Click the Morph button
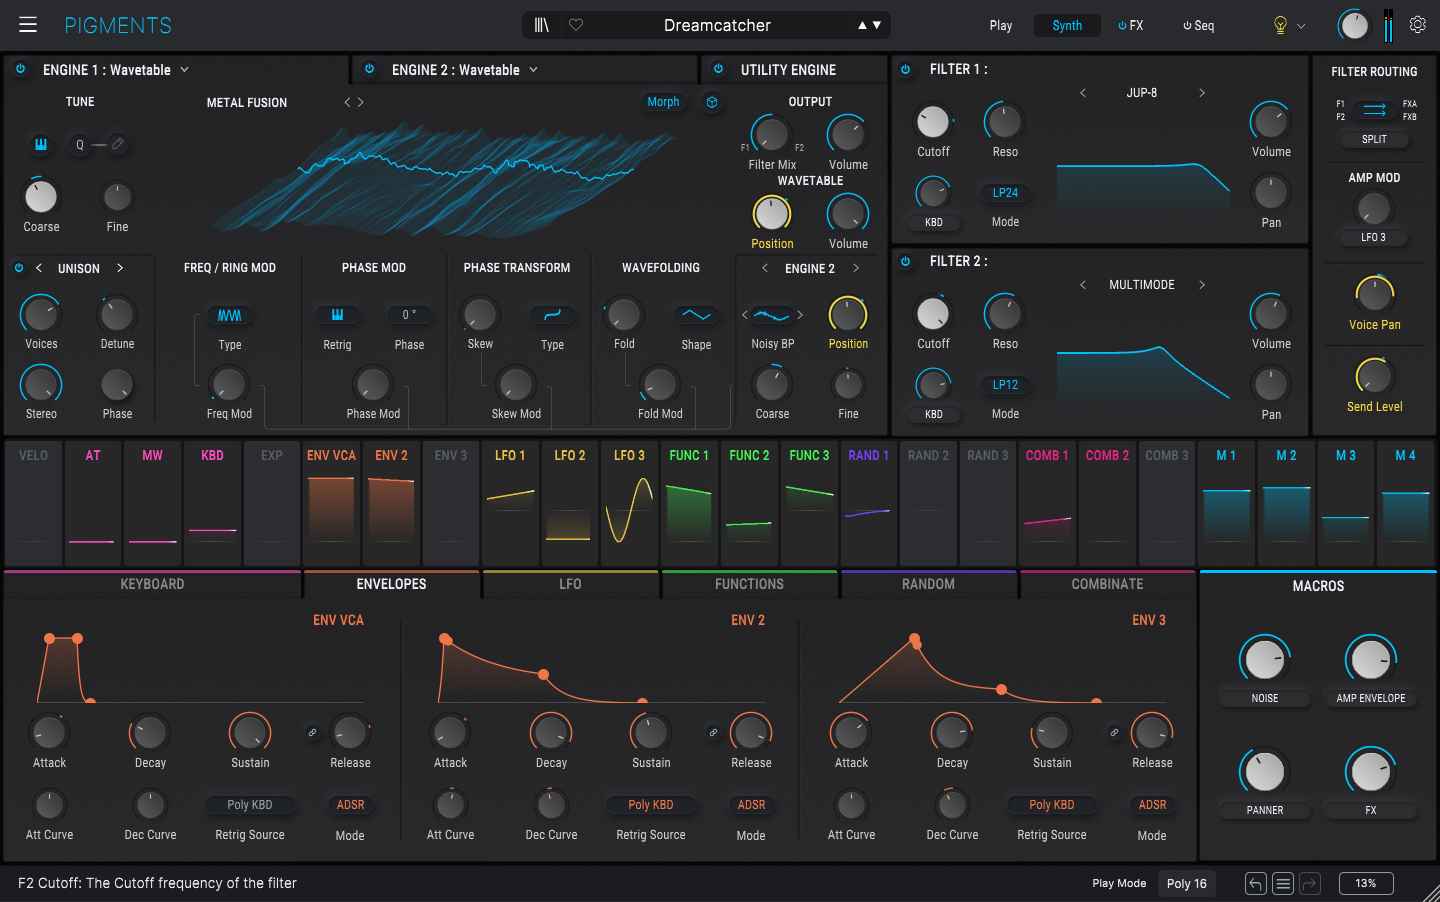Screen dimensions: 1440x902 663,102
